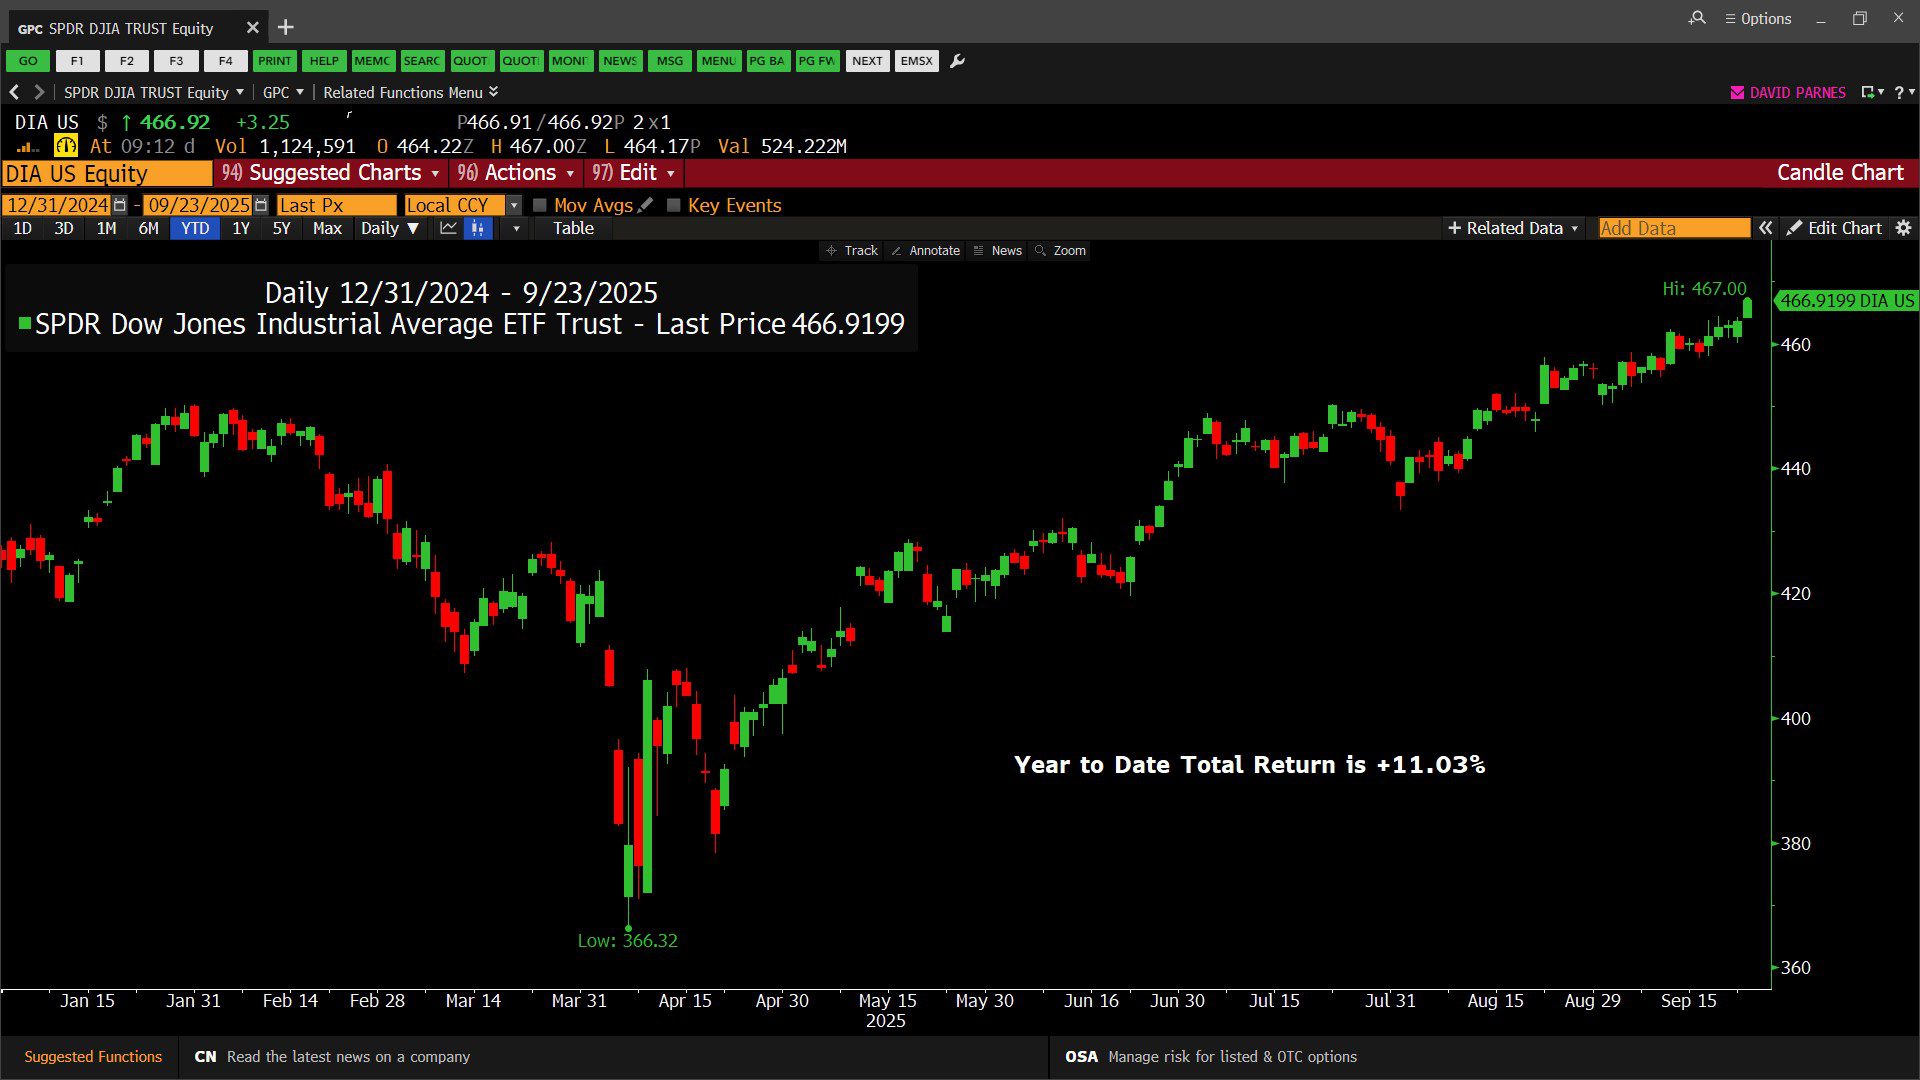Open the end date calendar picker
1920x1080 pixels.
261,205
